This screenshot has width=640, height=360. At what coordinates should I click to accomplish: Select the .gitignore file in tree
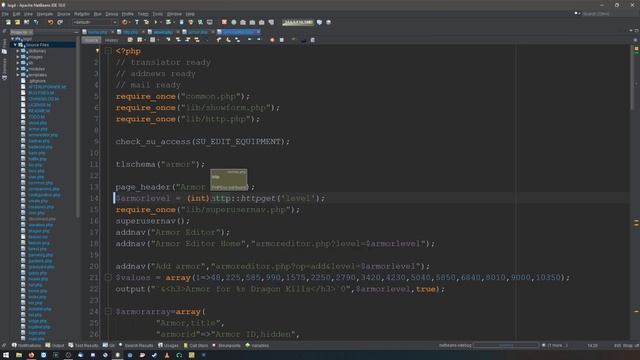37,81
